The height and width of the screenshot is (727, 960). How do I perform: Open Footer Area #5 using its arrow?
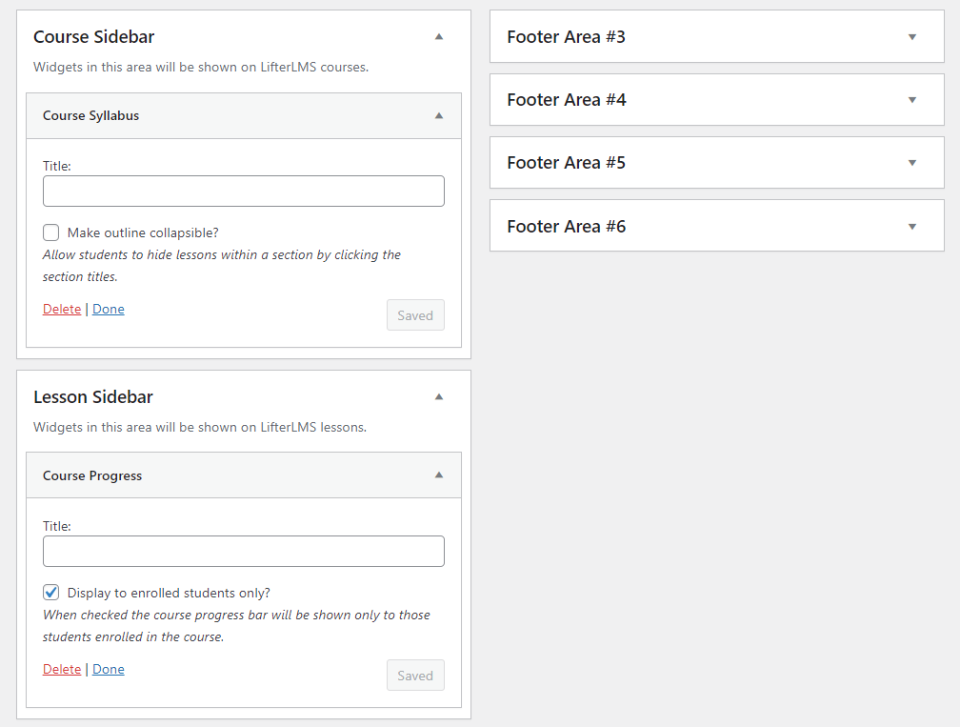tap(911, 163)
